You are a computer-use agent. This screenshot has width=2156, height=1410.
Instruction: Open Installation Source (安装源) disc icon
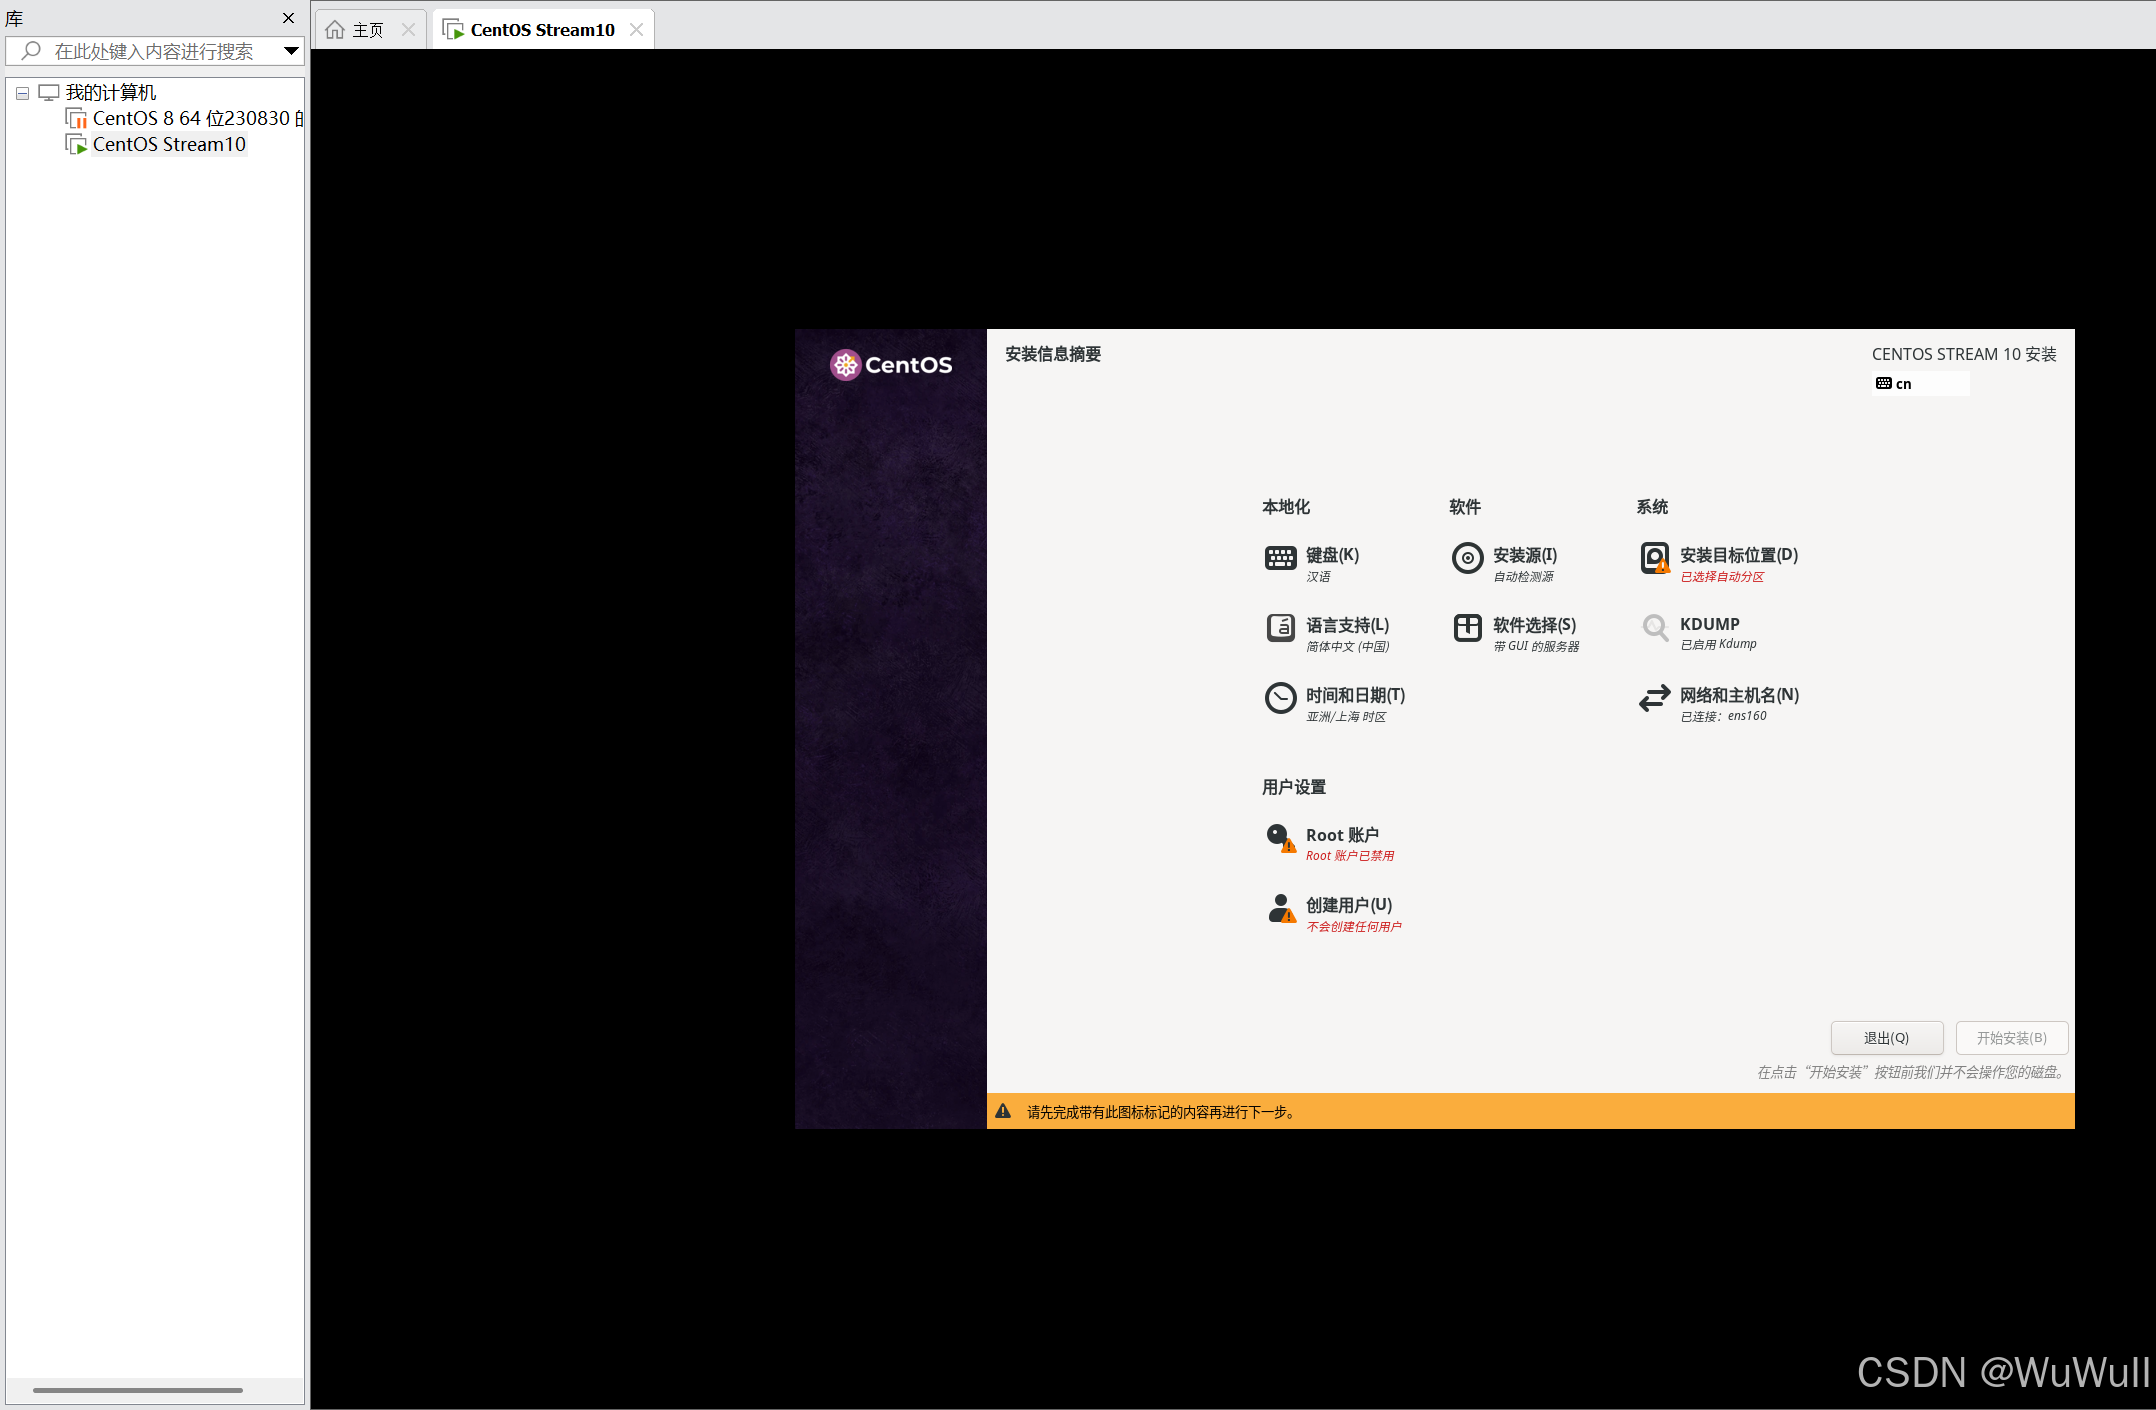point(1467,558)
